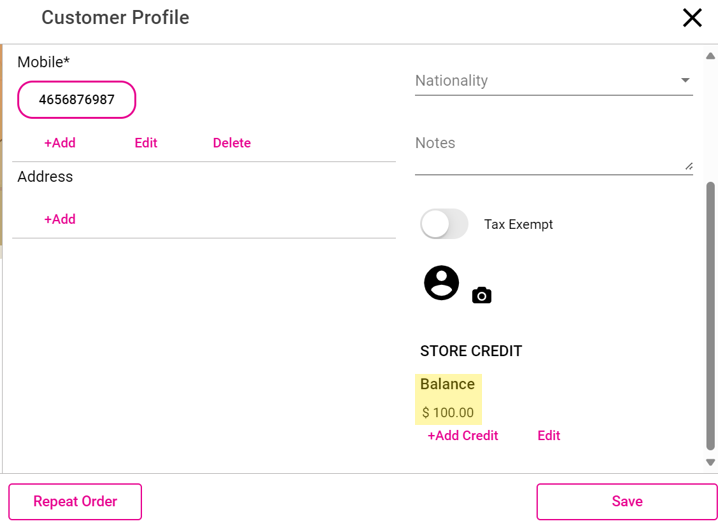Image resolution: width=718 pixels, height=523 pixels.
Task: Close the Customer Profile dialog
Action: (x=692, y=17)
